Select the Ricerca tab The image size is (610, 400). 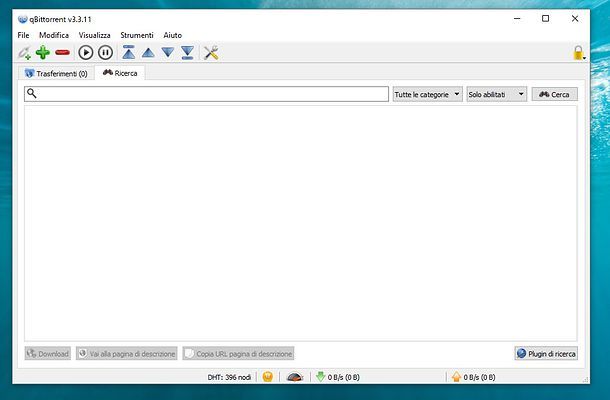(x=120, y=73)
